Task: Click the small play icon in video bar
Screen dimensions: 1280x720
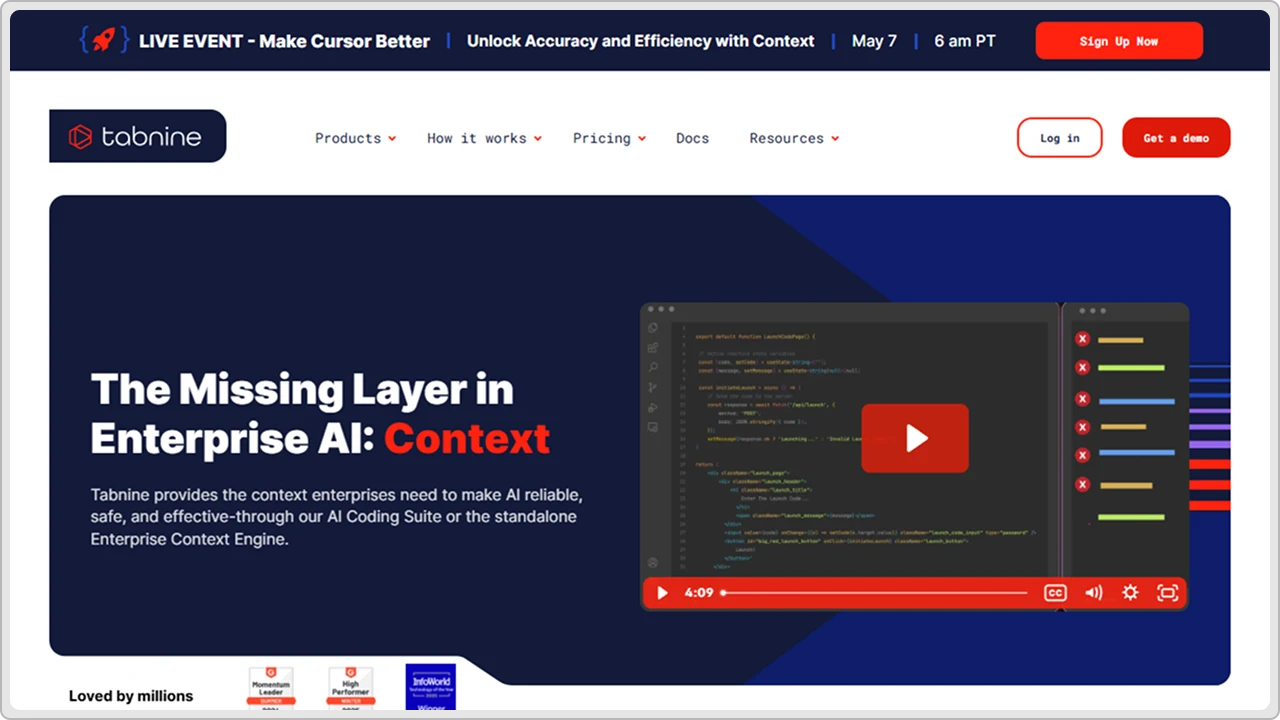Action: point(662,593)
